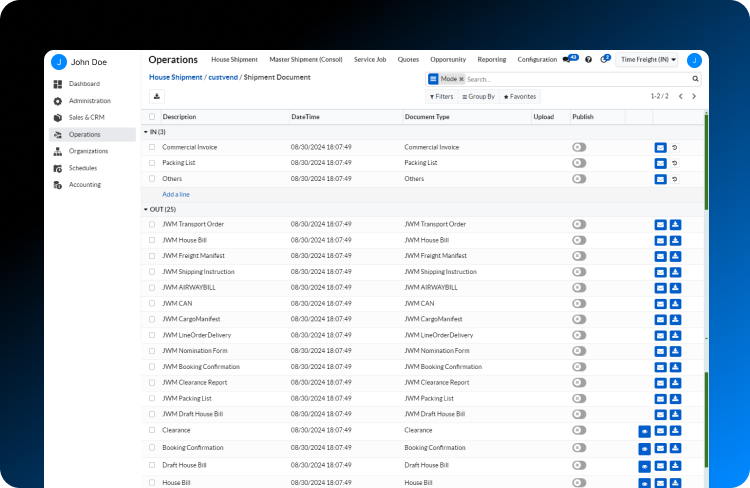This screenshot has width=750, height=488.
Task: Email the Others document
Action: [660, 179]
